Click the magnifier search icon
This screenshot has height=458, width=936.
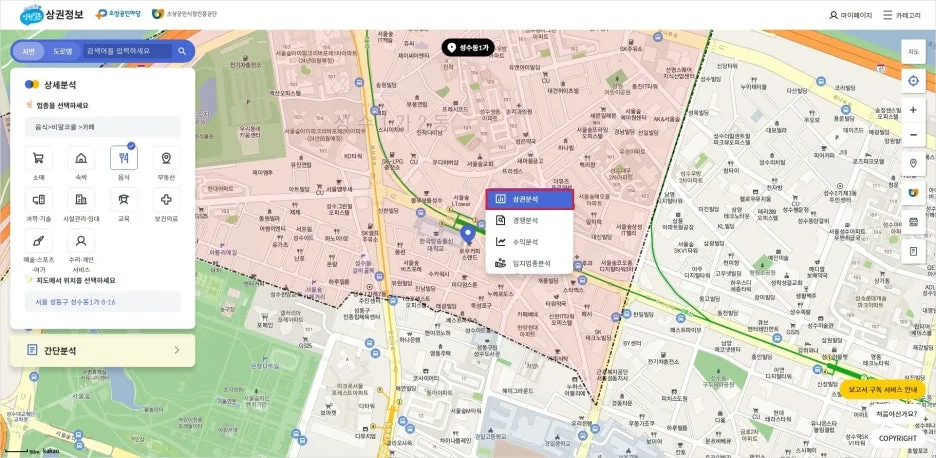click(x=182, y=51)
